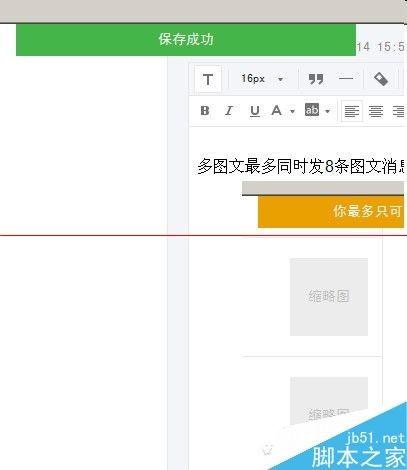Insert a blockquote with the quote icon
This screenshot has width=407, height=470.
tap(316, 79)
